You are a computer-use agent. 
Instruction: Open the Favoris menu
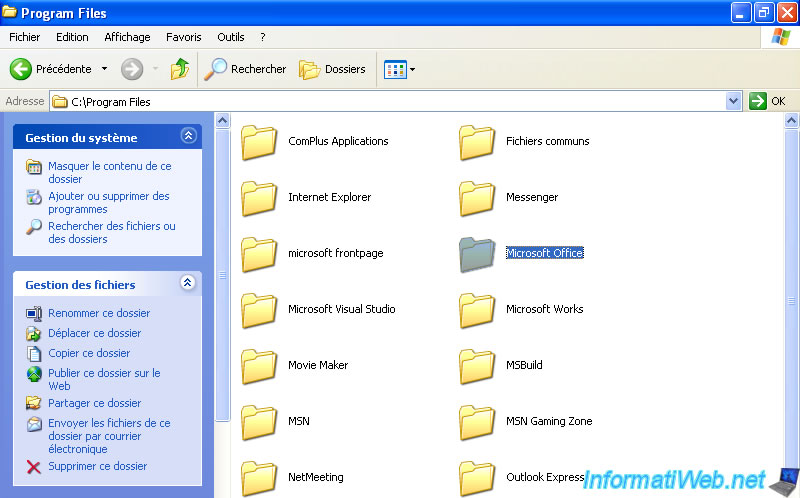(x=184, y=37)
